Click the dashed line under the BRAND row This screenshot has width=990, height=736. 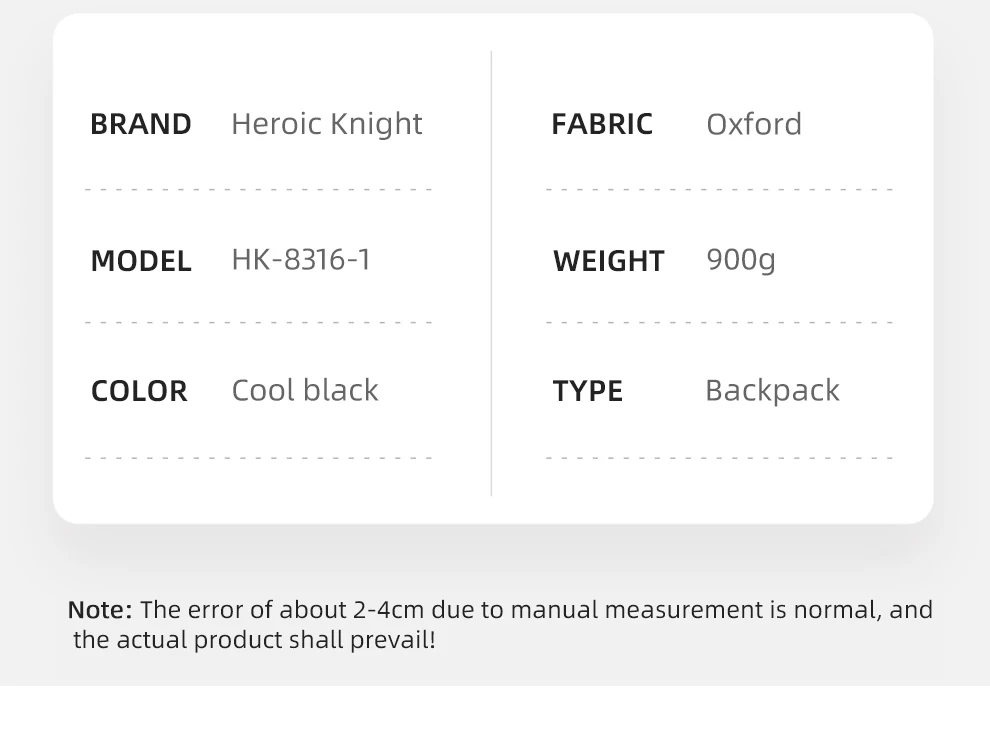click(x=259, y=189)
